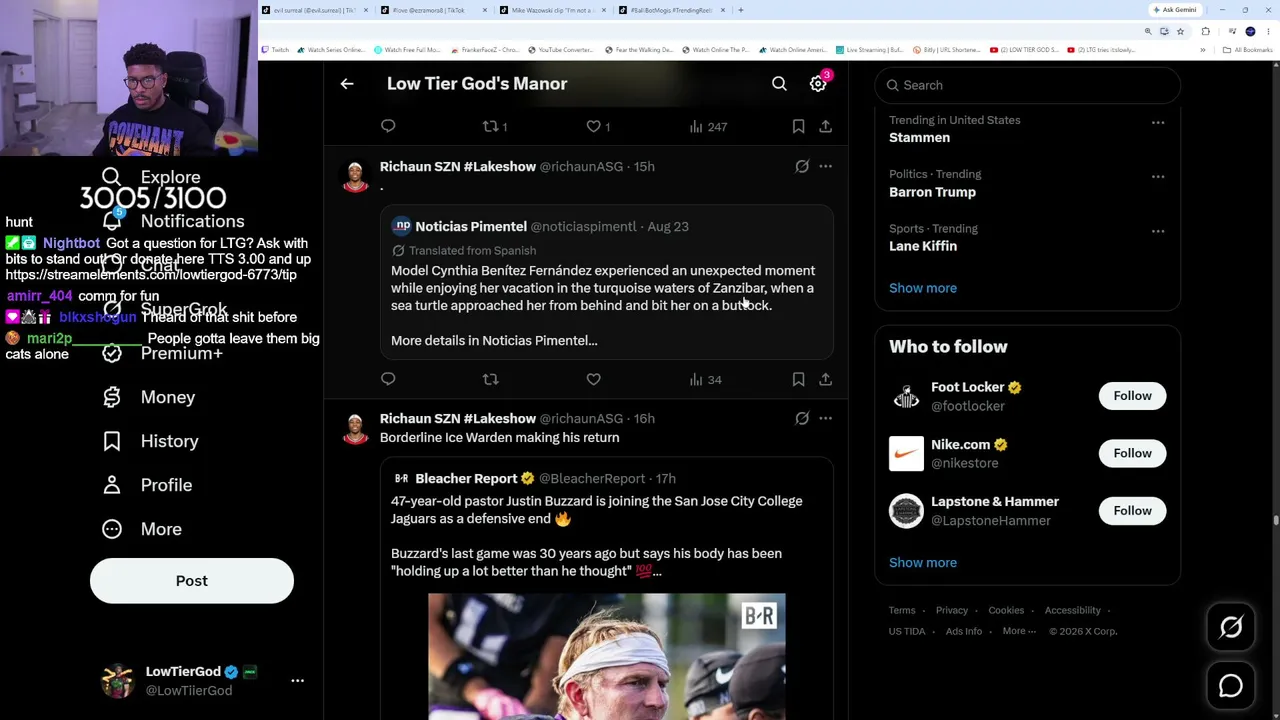Show more trending topics
This screenshot has height=720, width=1280.
pos(923,288)
